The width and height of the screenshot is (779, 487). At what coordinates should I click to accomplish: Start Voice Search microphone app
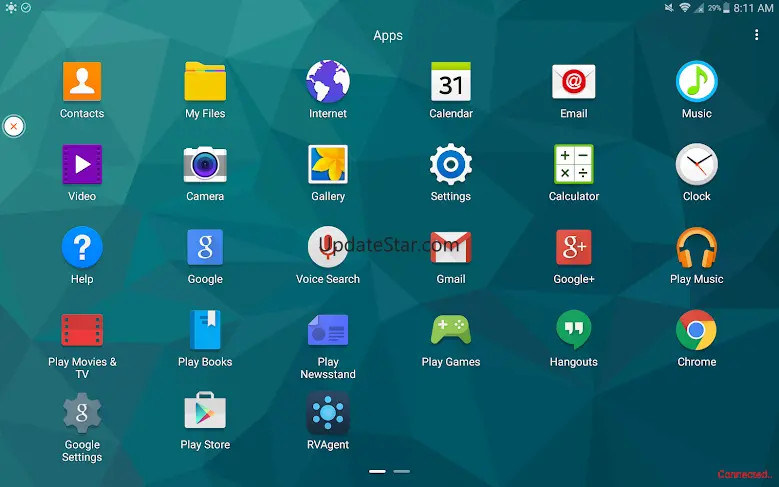328,247
